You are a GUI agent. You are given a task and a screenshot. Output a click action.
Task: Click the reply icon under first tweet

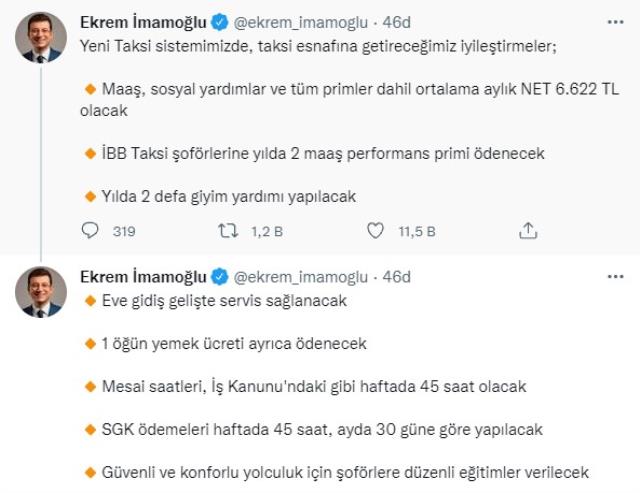[x=91, y=232]
